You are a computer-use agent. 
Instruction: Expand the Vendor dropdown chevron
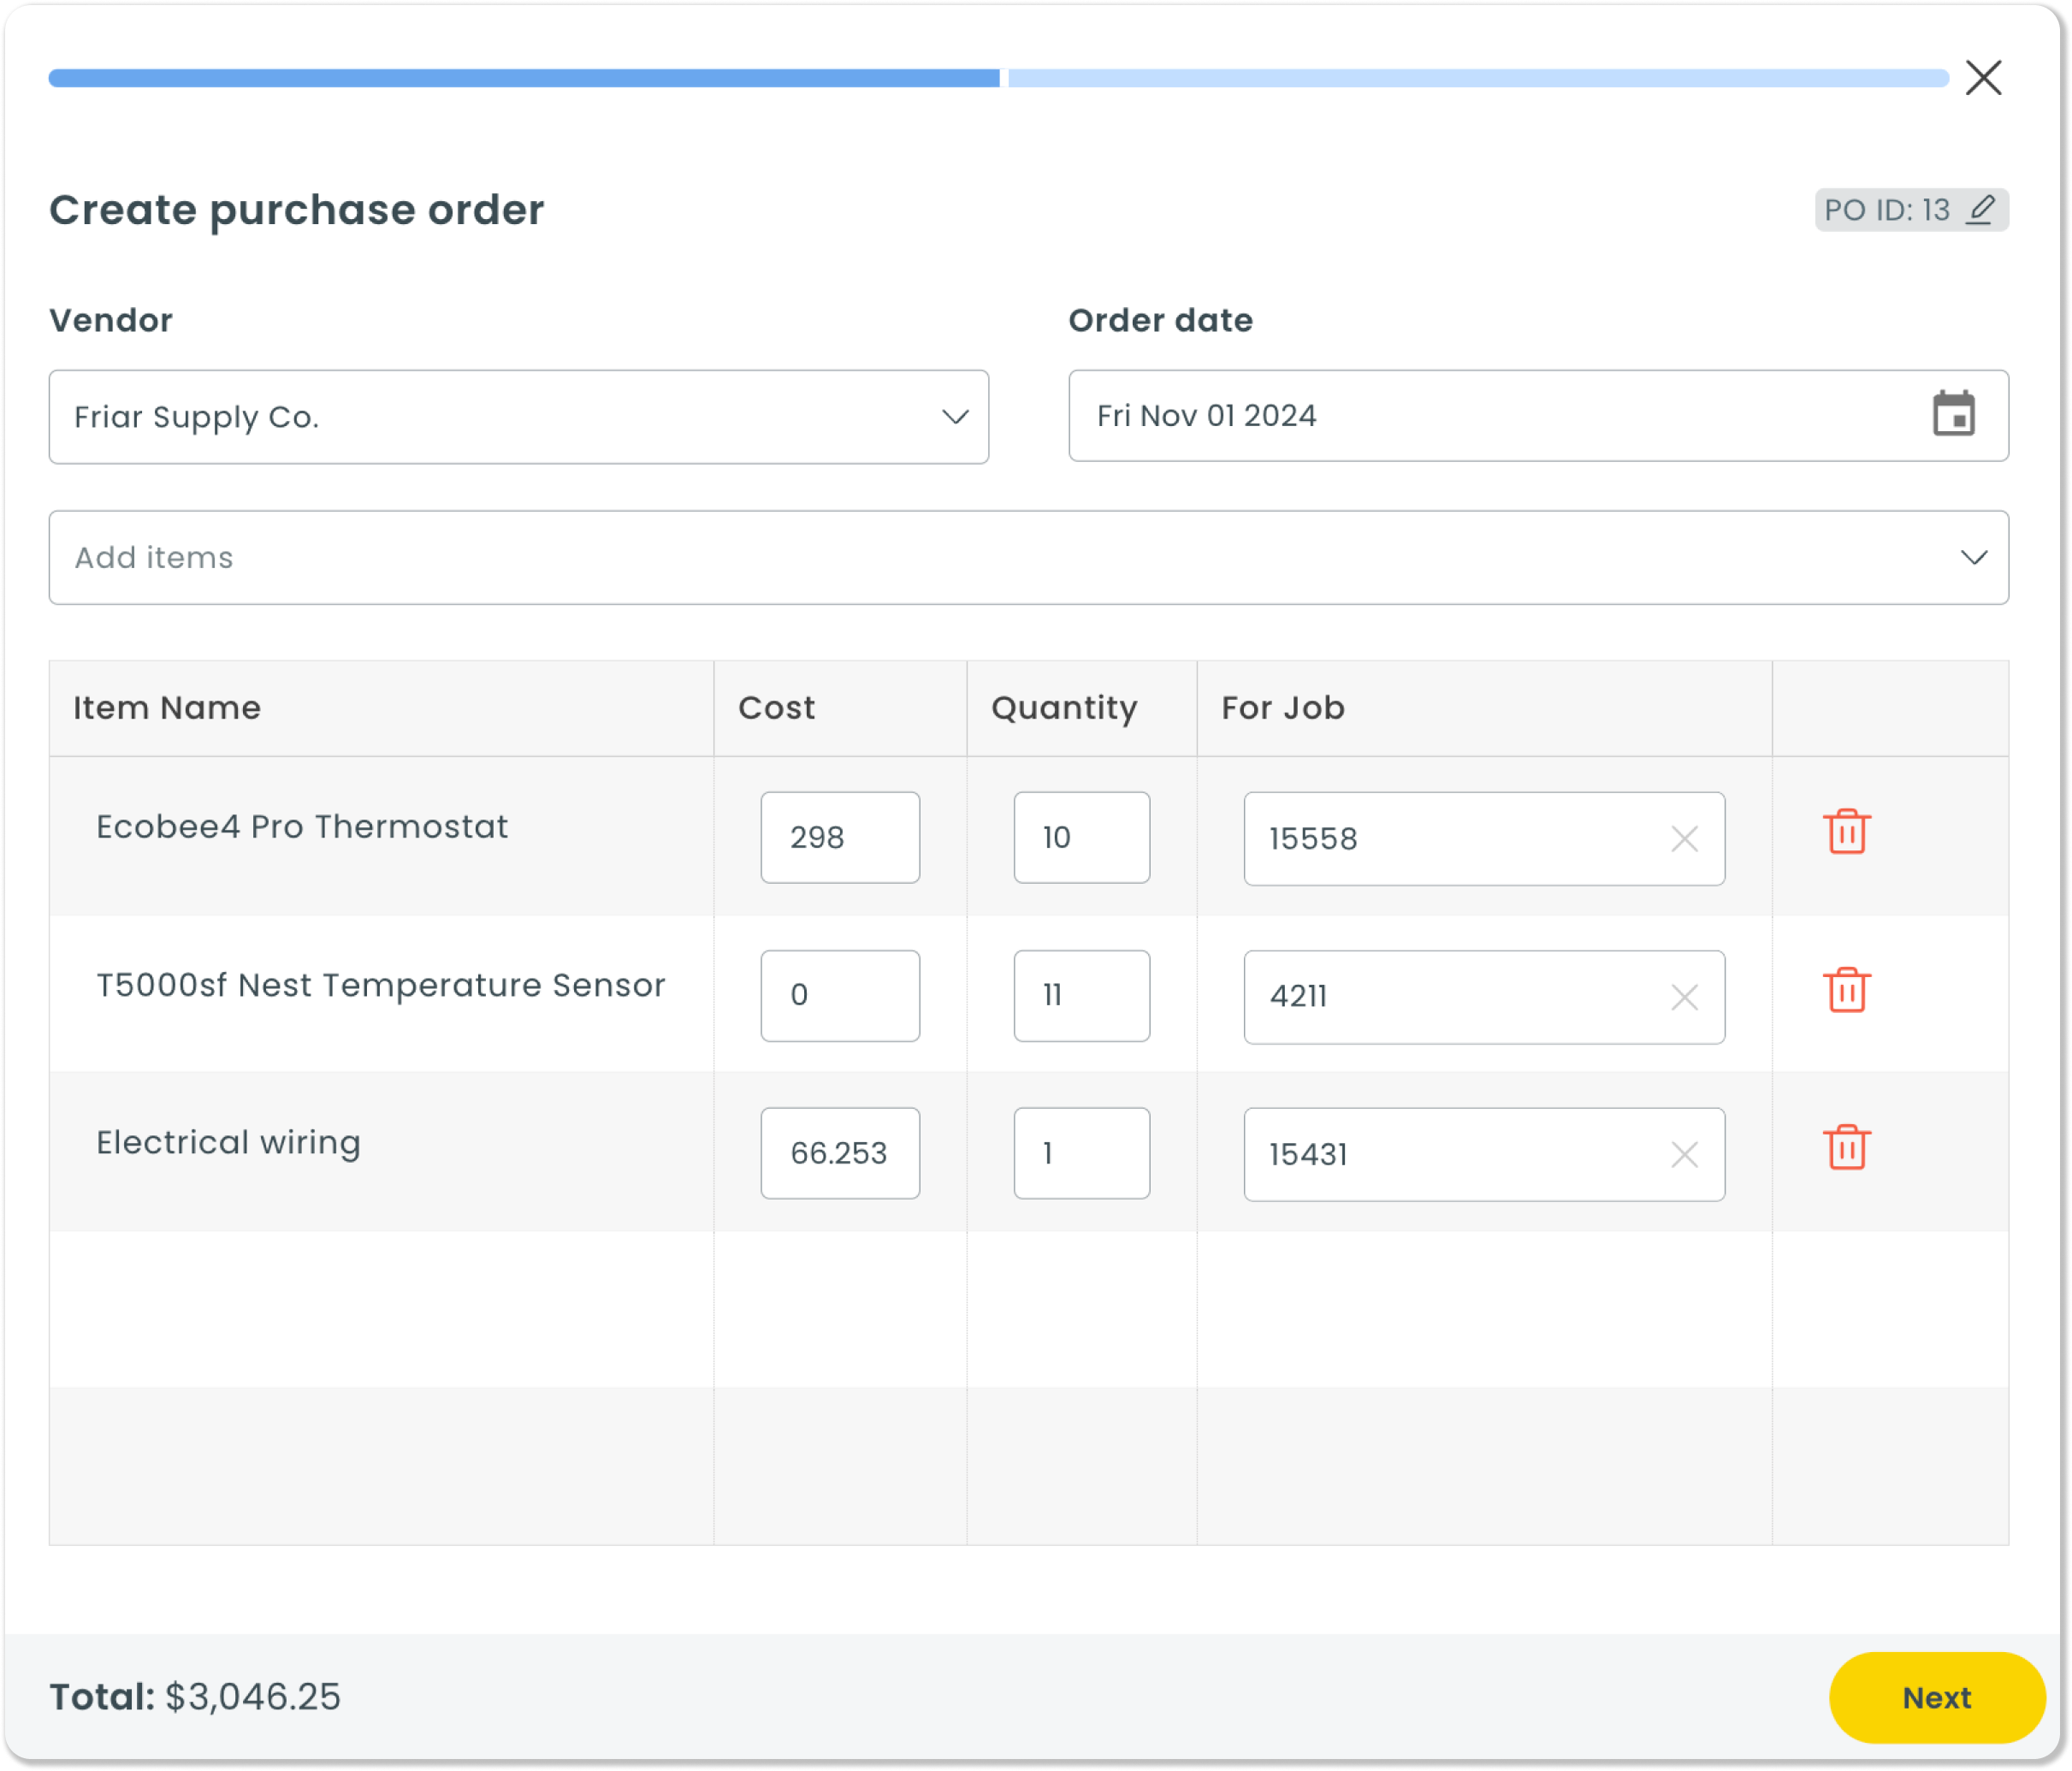pos(955,417)
